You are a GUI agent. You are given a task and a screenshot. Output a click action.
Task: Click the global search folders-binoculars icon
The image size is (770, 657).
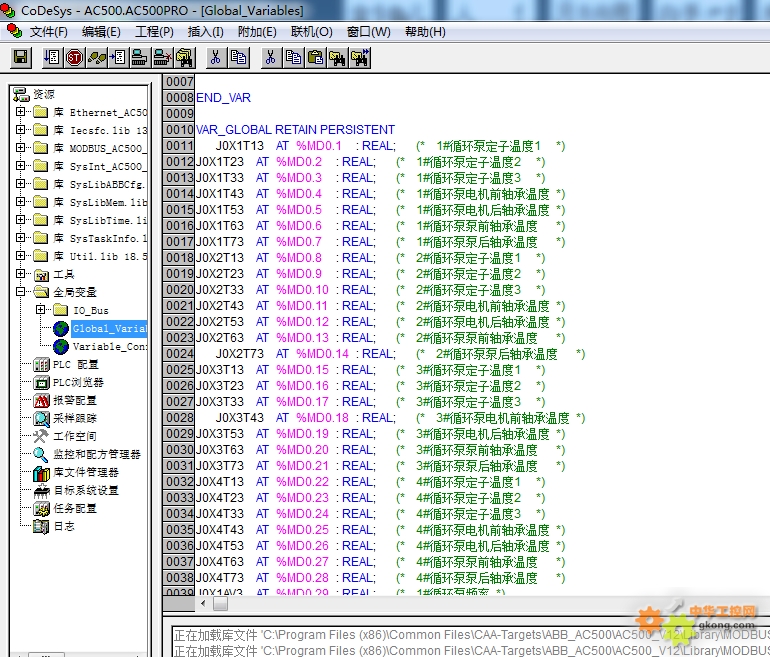pos(185,58)
